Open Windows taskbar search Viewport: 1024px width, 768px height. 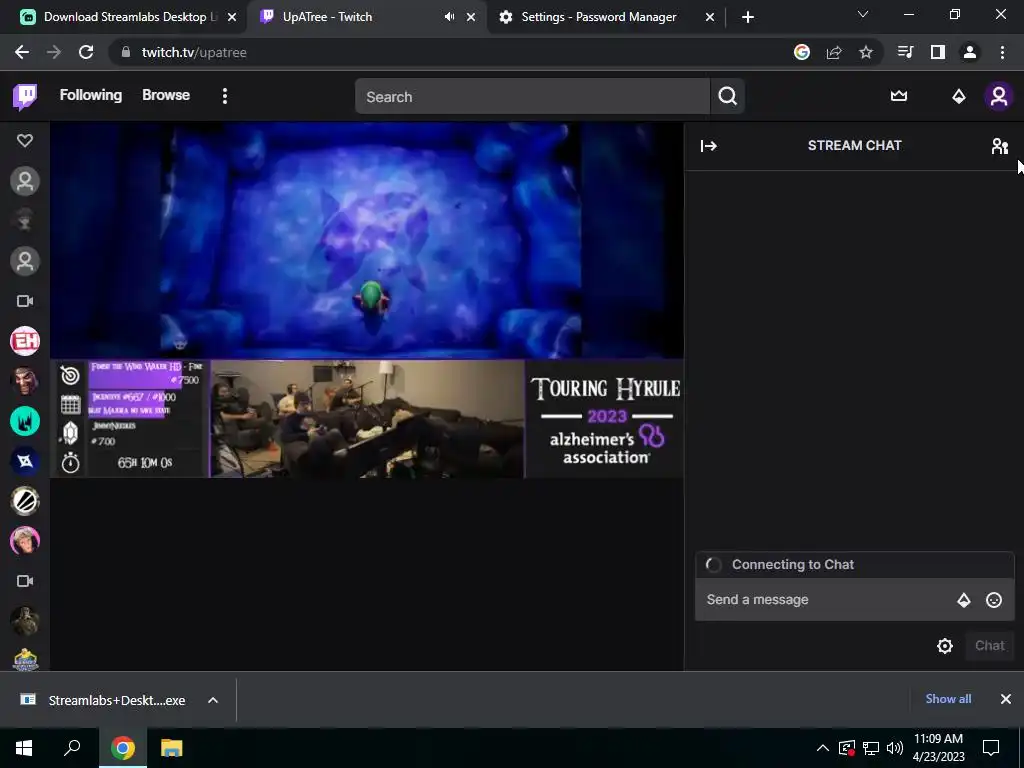pyautogui.click(x=72, y=748)
